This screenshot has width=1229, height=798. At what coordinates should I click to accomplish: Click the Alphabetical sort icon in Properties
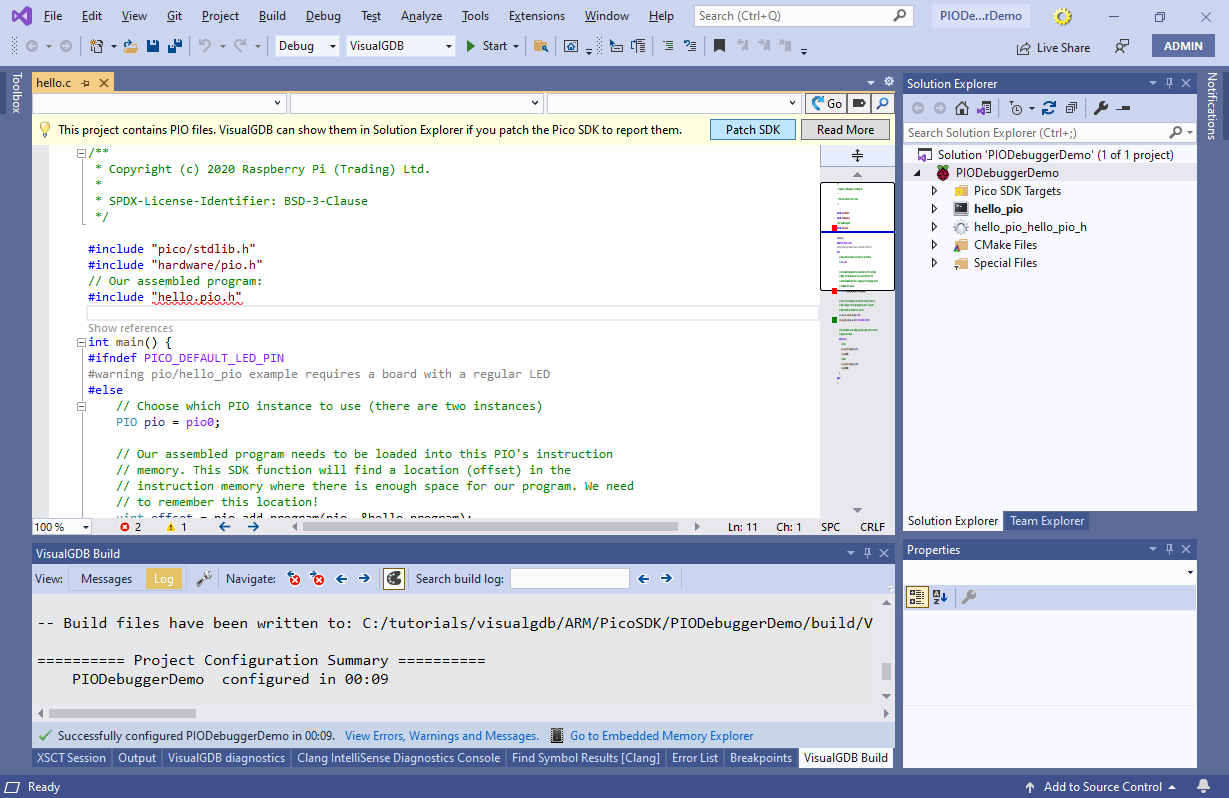(940, 597)
